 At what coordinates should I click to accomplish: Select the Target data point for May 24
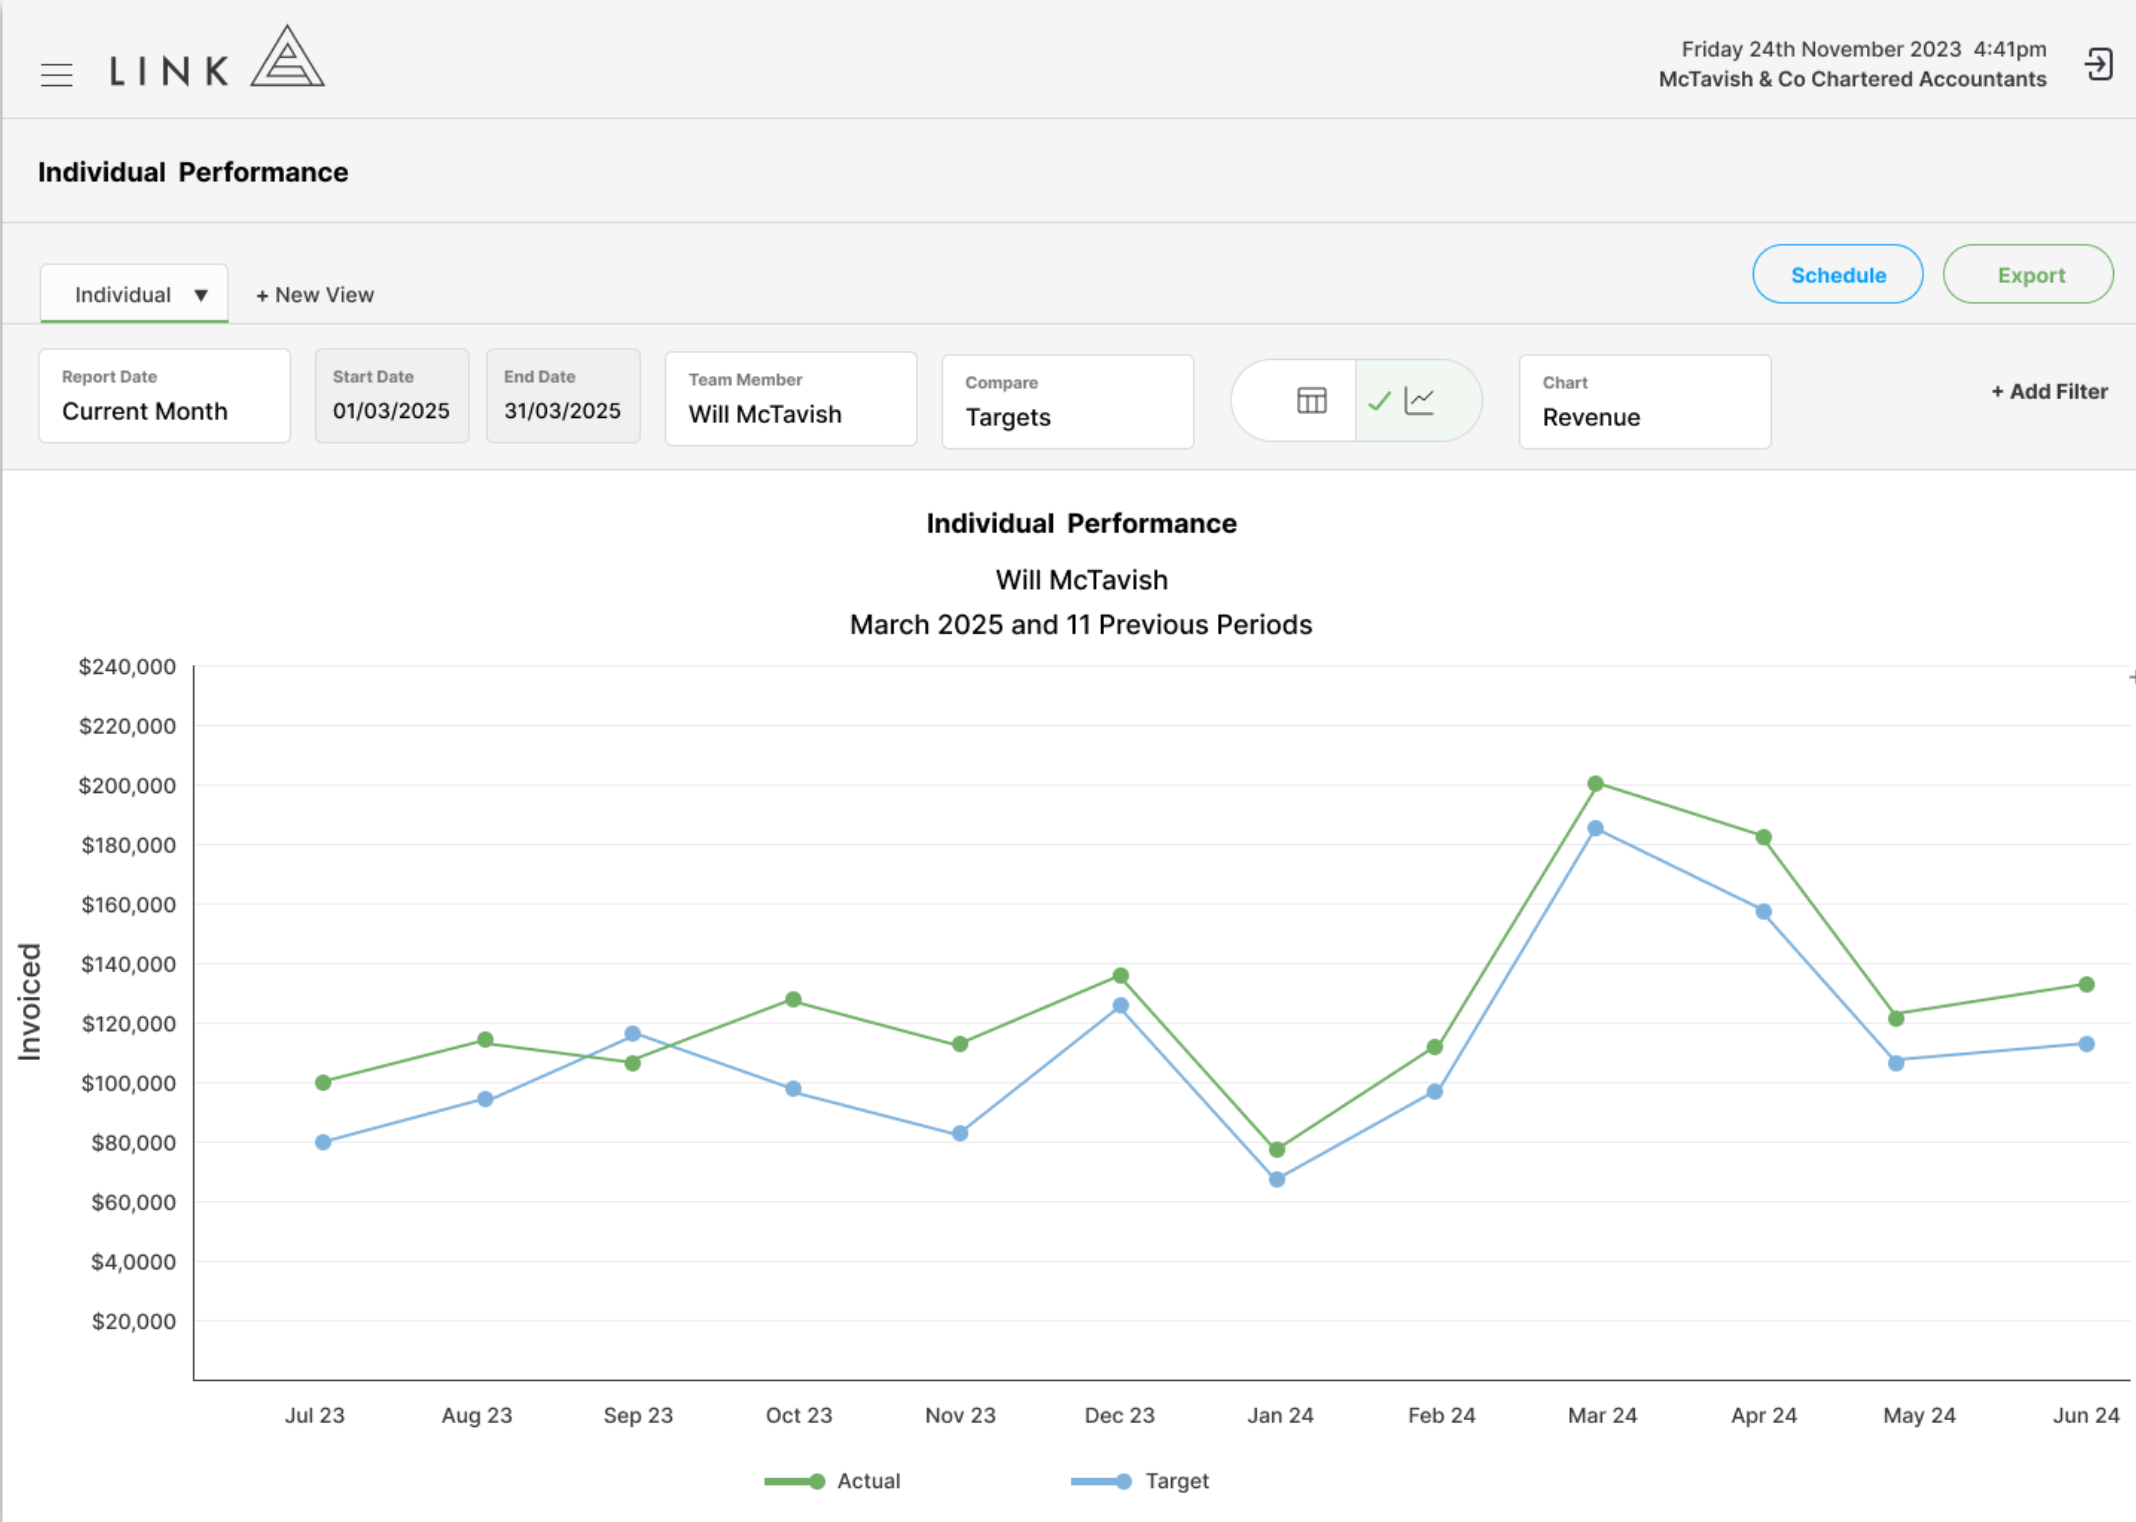tap(1896, 1064)
